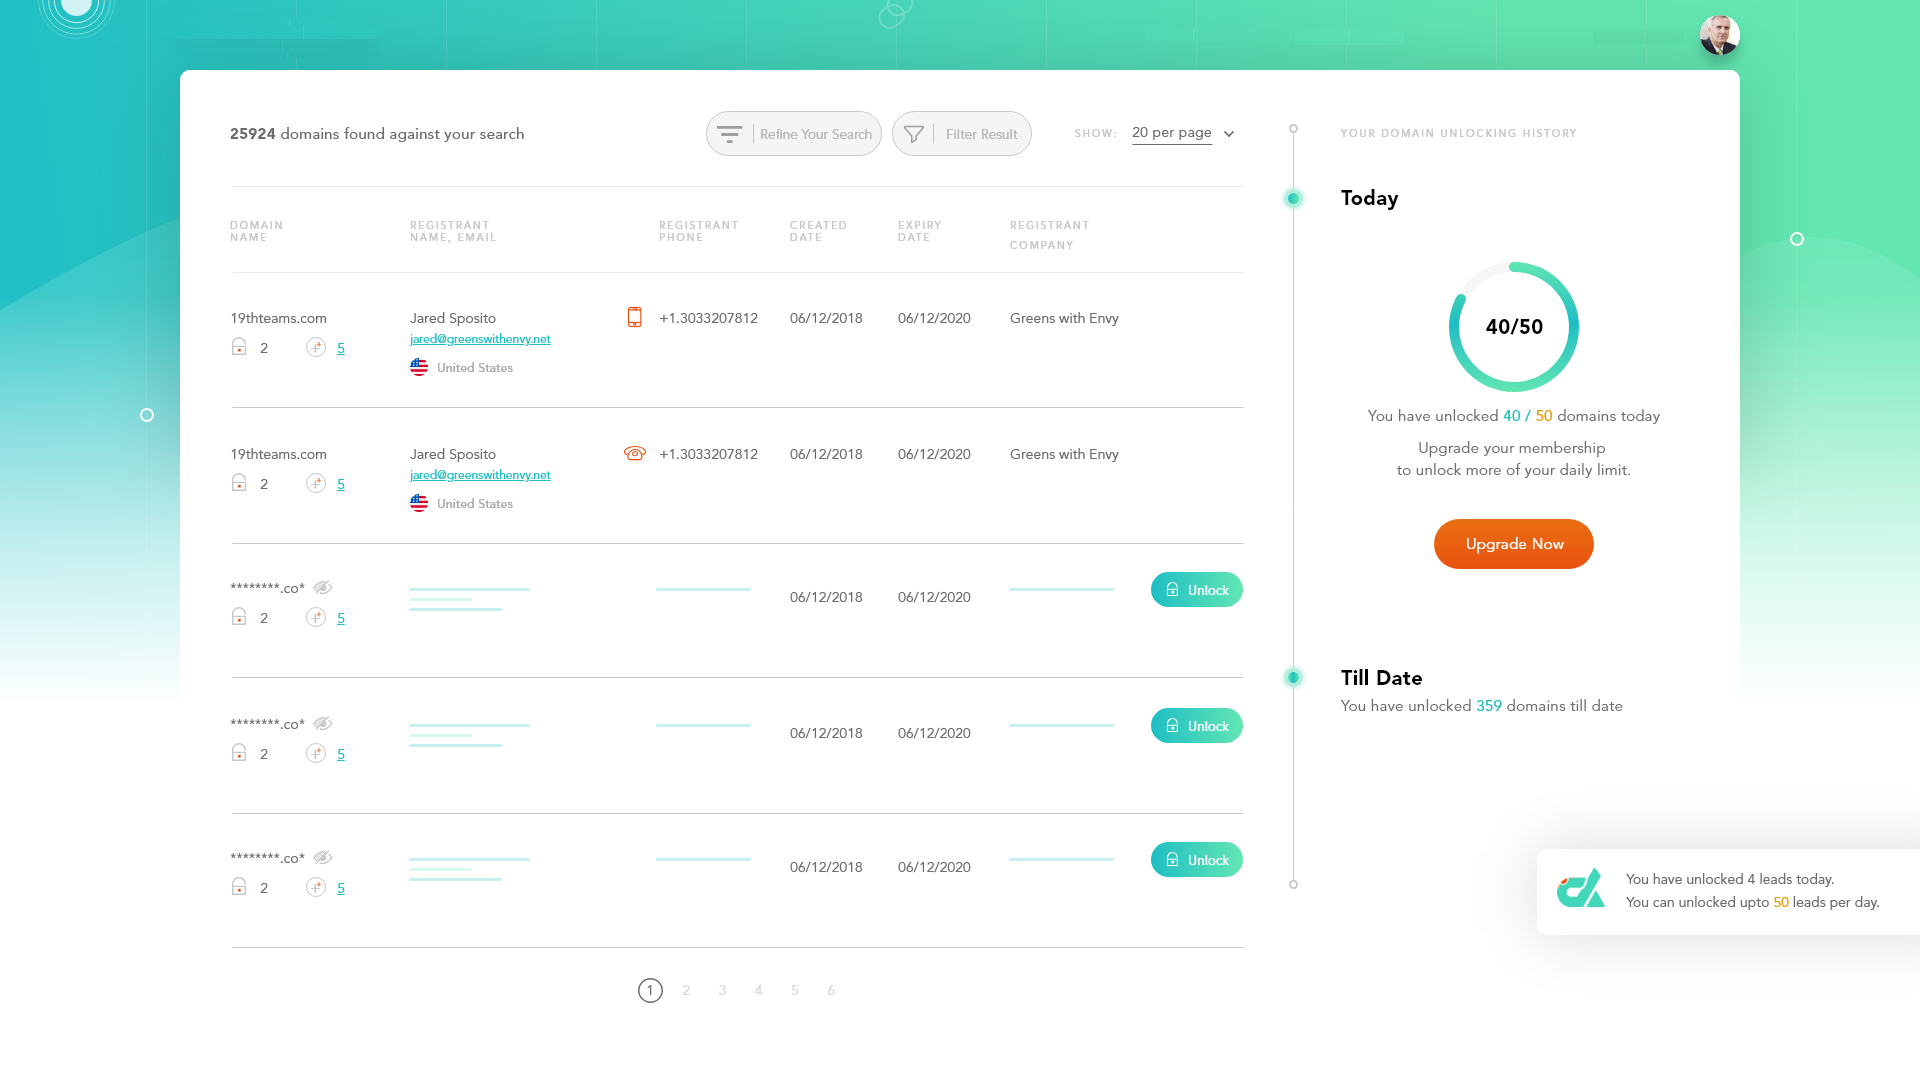Click the '359' unlocked domains count
The height and width of the screenshot is (1080, 1920).
1489,706
